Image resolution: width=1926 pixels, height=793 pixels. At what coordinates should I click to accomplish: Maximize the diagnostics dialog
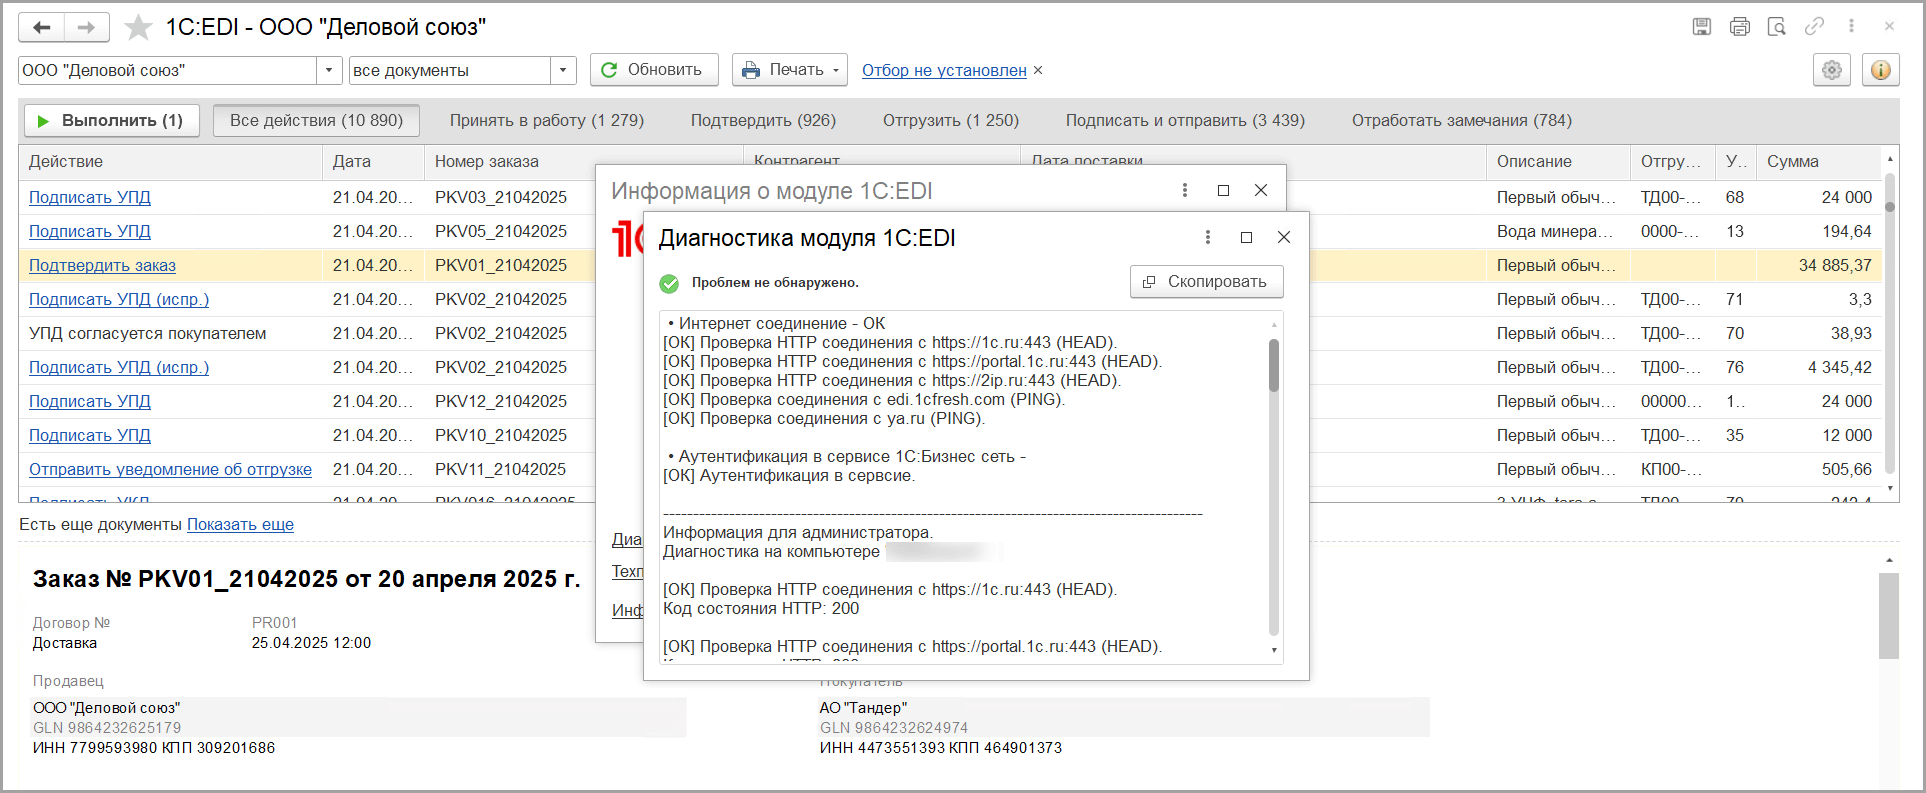tap(1246, 237)
